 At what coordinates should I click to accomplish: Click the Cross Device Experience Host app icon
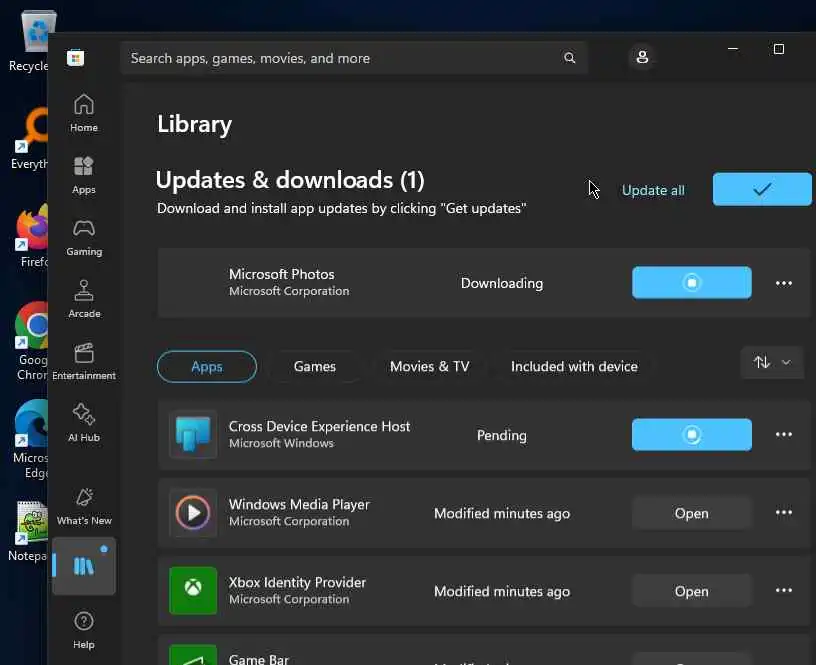click(193, 434)
